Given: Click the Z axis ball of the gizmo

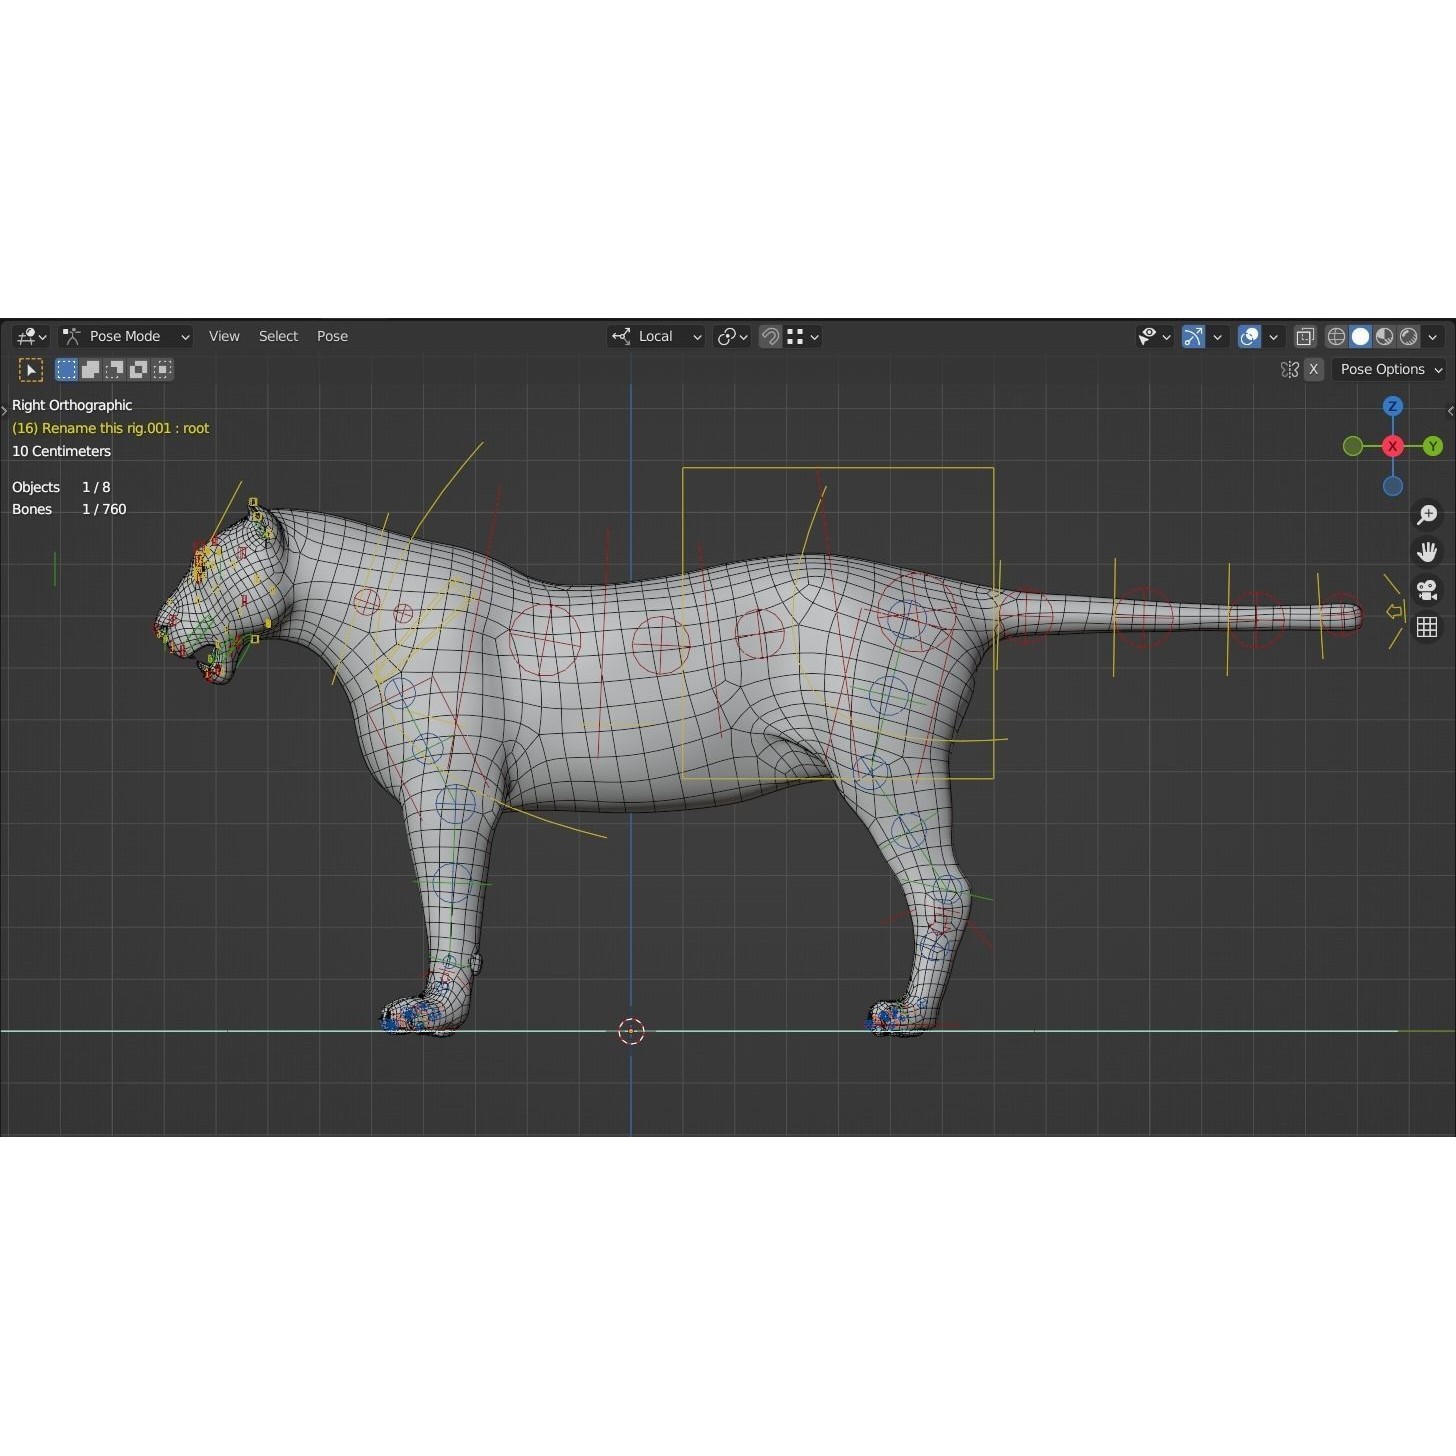Looking at the screenshot, I should (1393, 406).
